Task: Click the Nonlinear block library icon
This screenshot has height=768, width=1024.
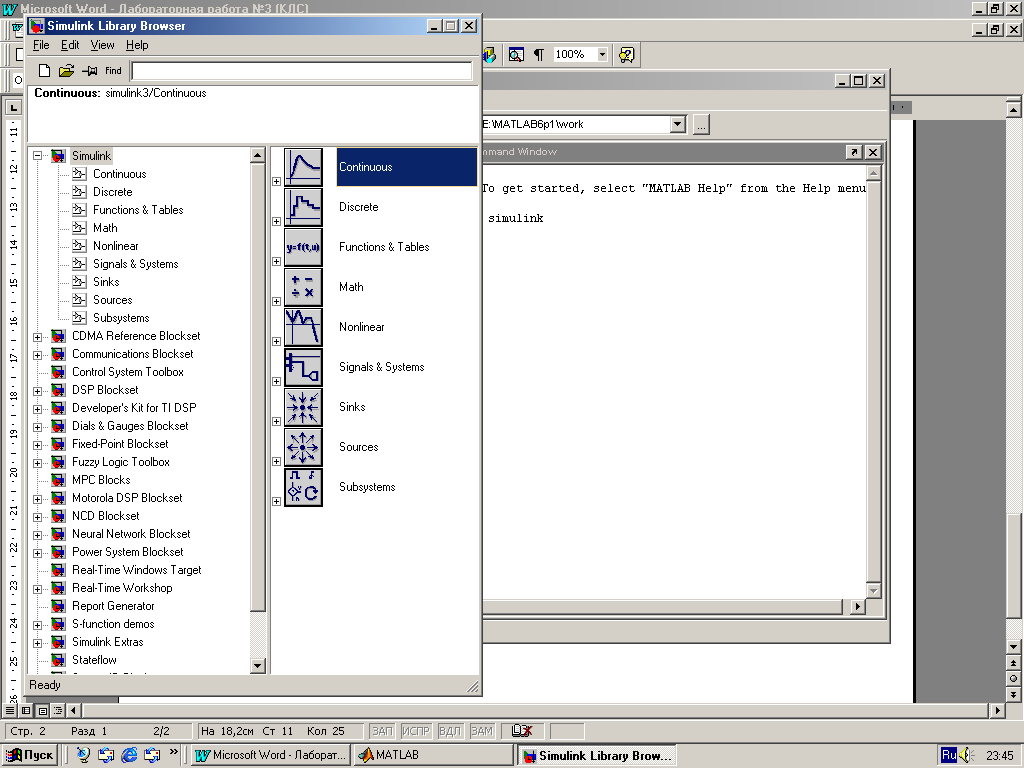Action: pyautogui.click(x=303, y=327)
